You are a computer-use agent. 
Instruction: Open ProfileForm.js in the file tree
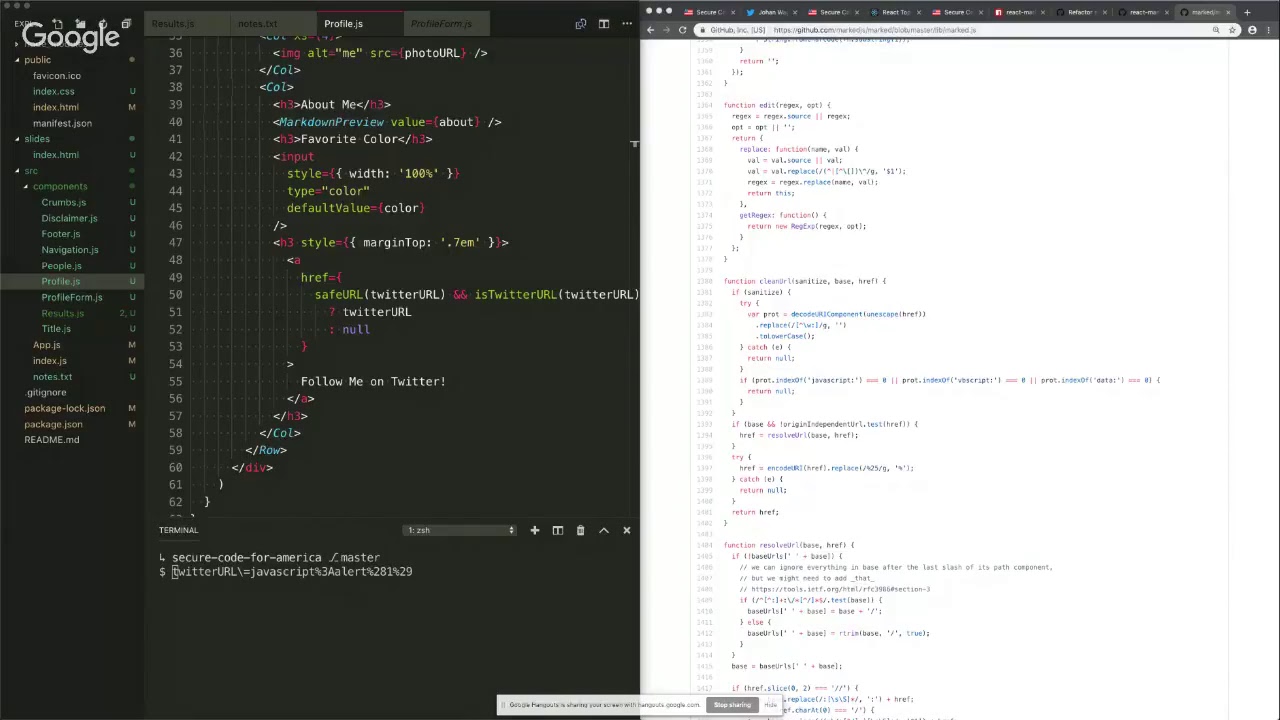click(71, 298)
